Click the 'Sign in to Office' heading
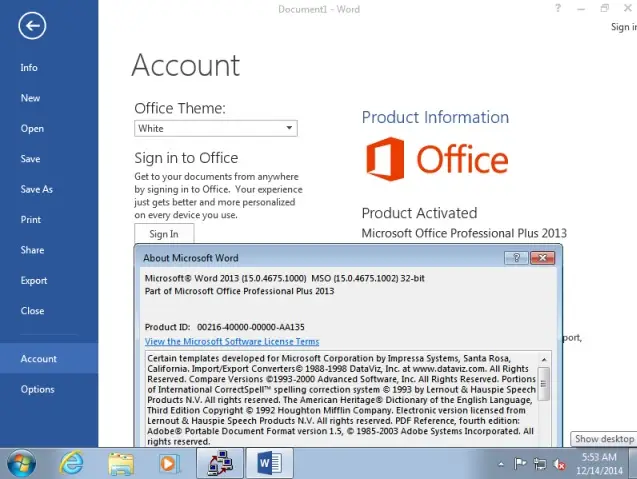 [186, 158]
